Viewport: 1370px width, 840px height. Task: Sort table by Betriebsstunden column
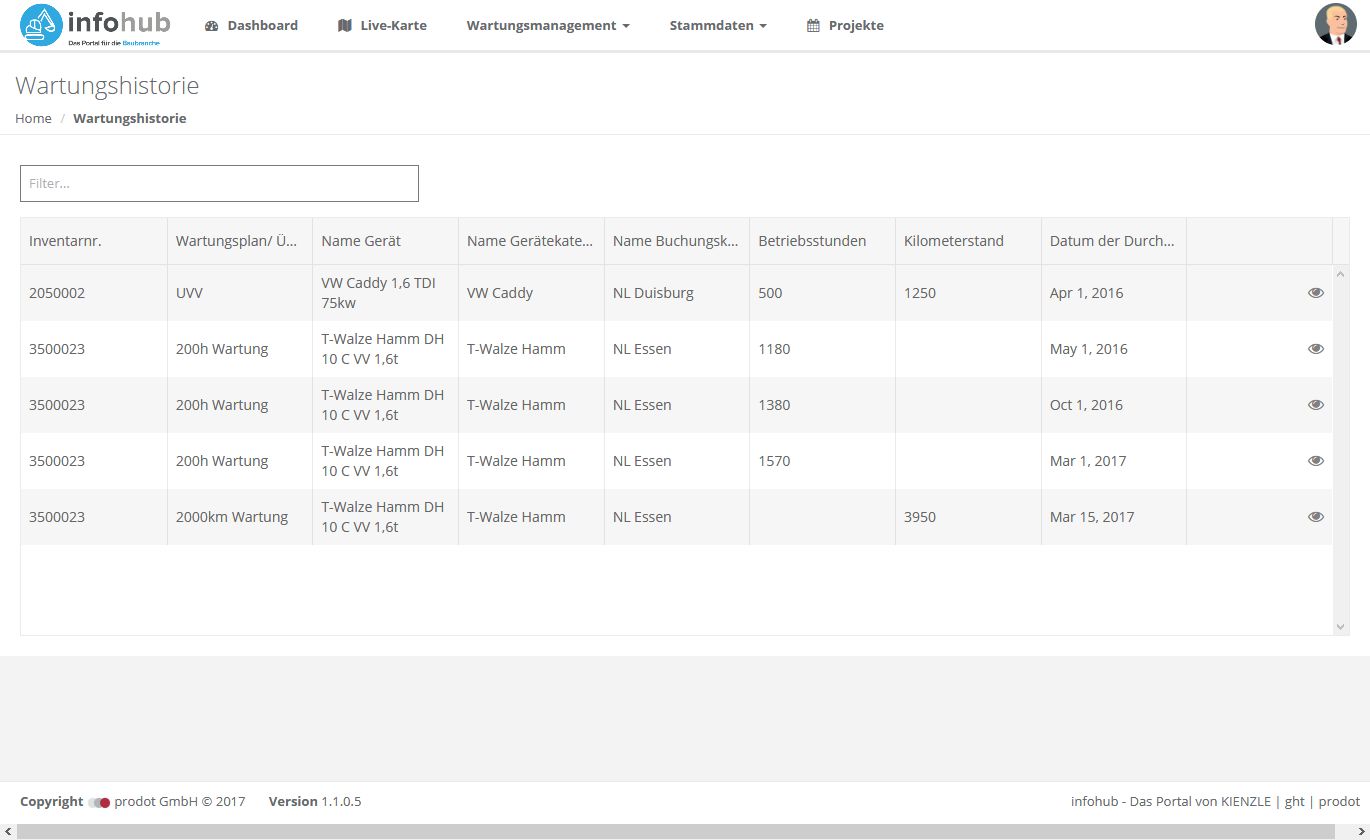pos(812,241)
